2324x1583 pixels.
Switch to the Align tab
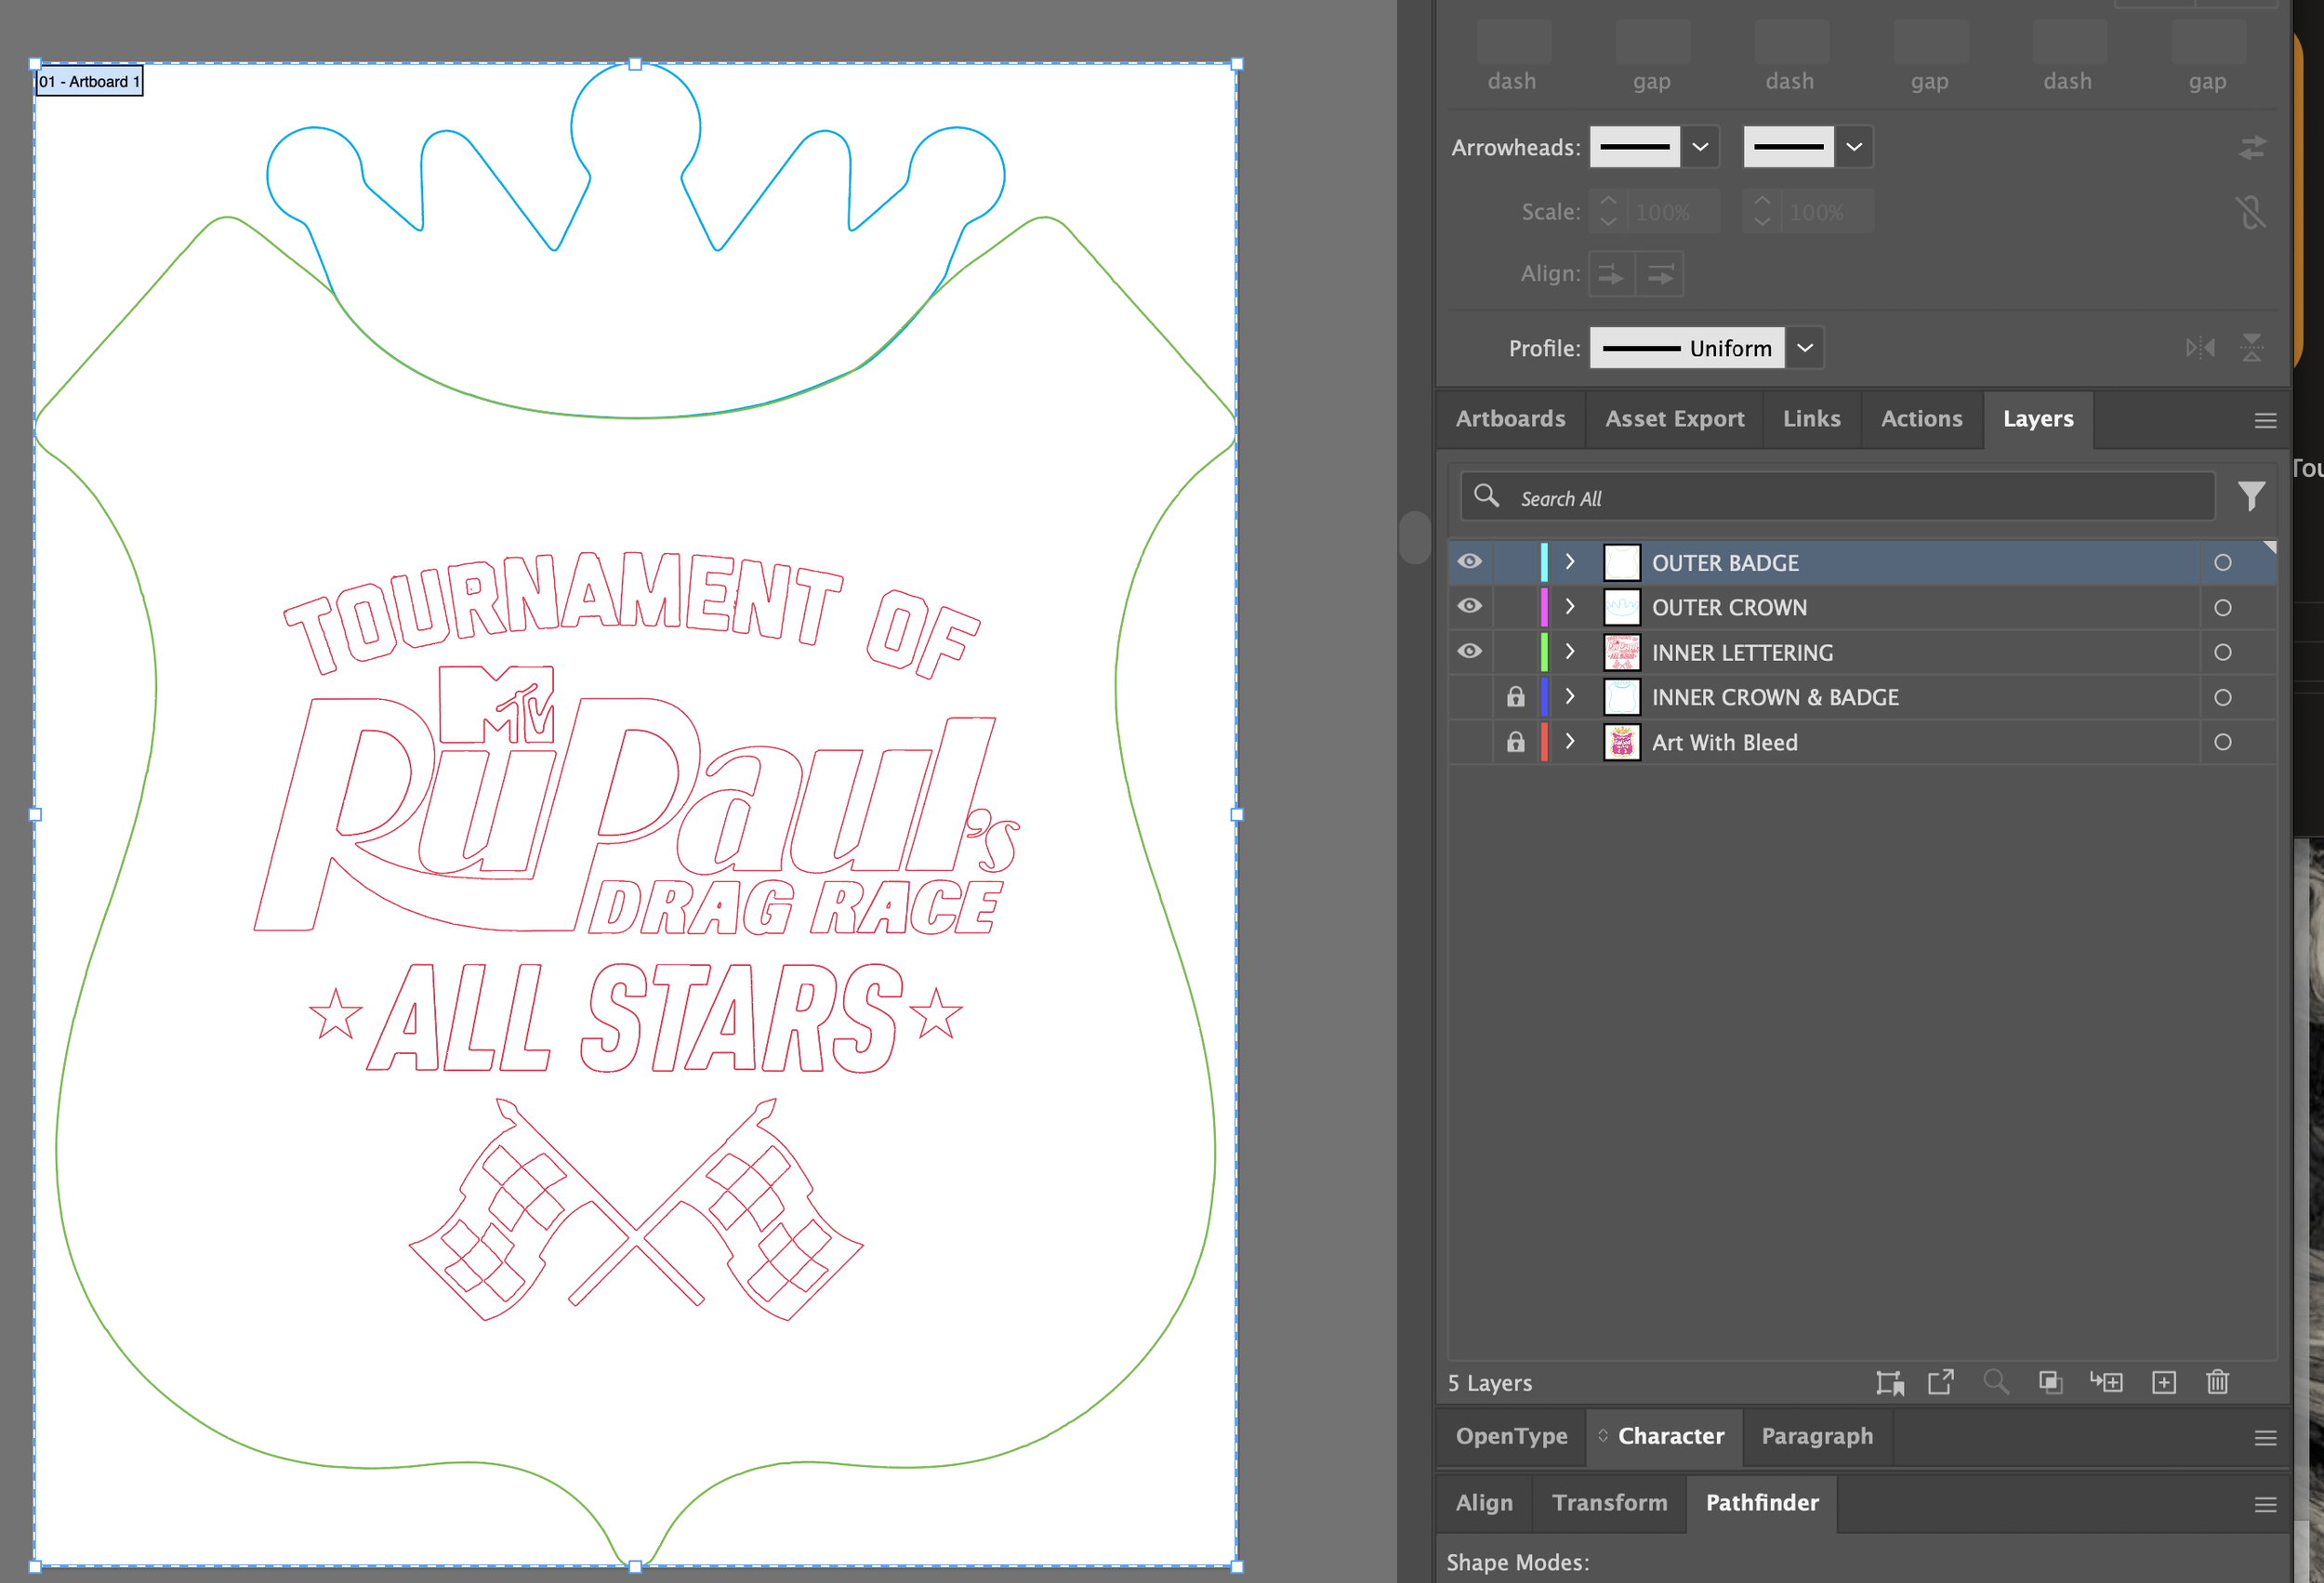tap(1484, 1503)
